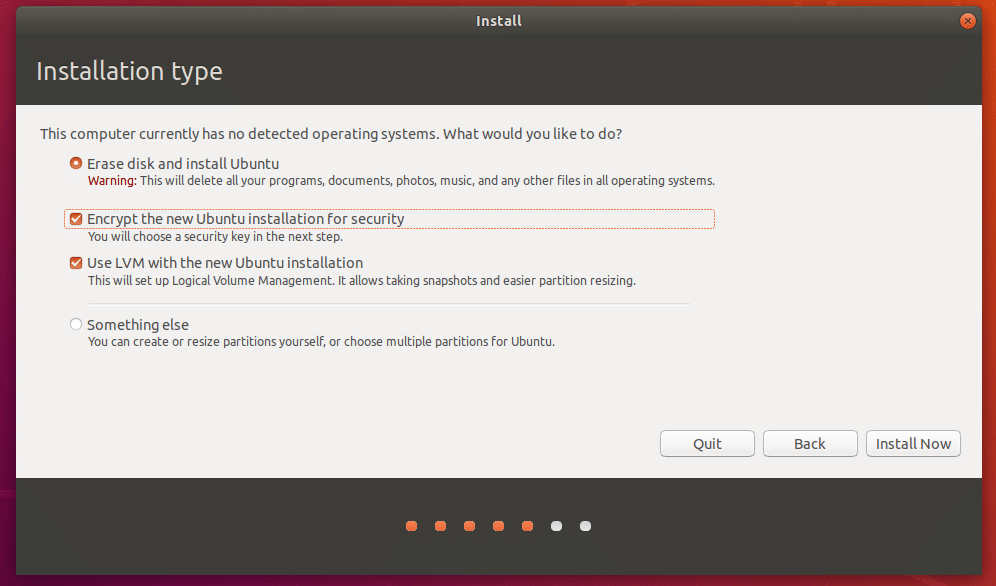This screenshot has width=996, height=586.
Task: Click the Logical Volume Management description text
Action: click(x=361, y=281)
